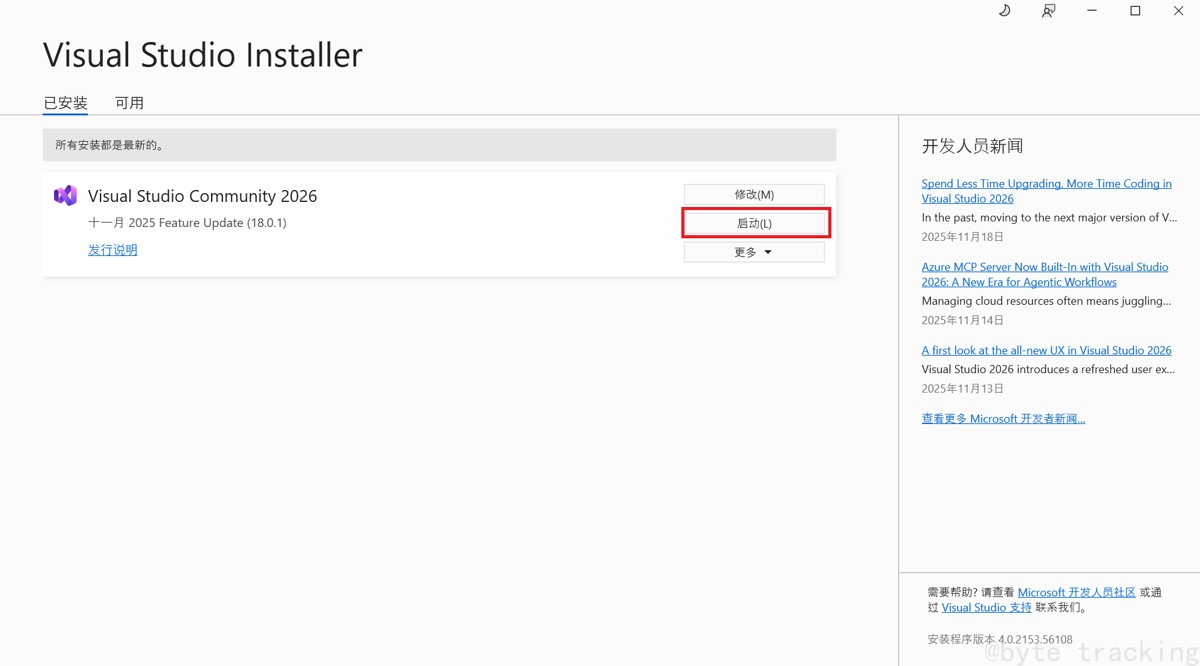
Task: Click the 修改(M) button
Action: [754, 193]
